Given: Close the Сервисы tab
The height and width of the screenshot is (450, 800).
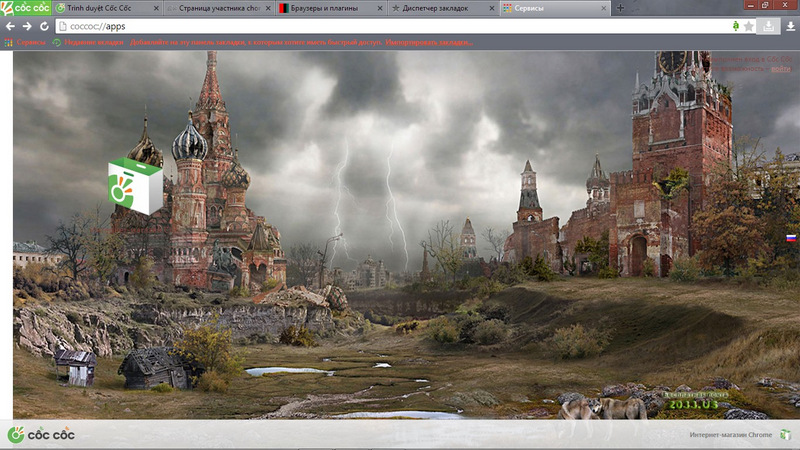Looking at the screenshot, I should coord(603,8).
